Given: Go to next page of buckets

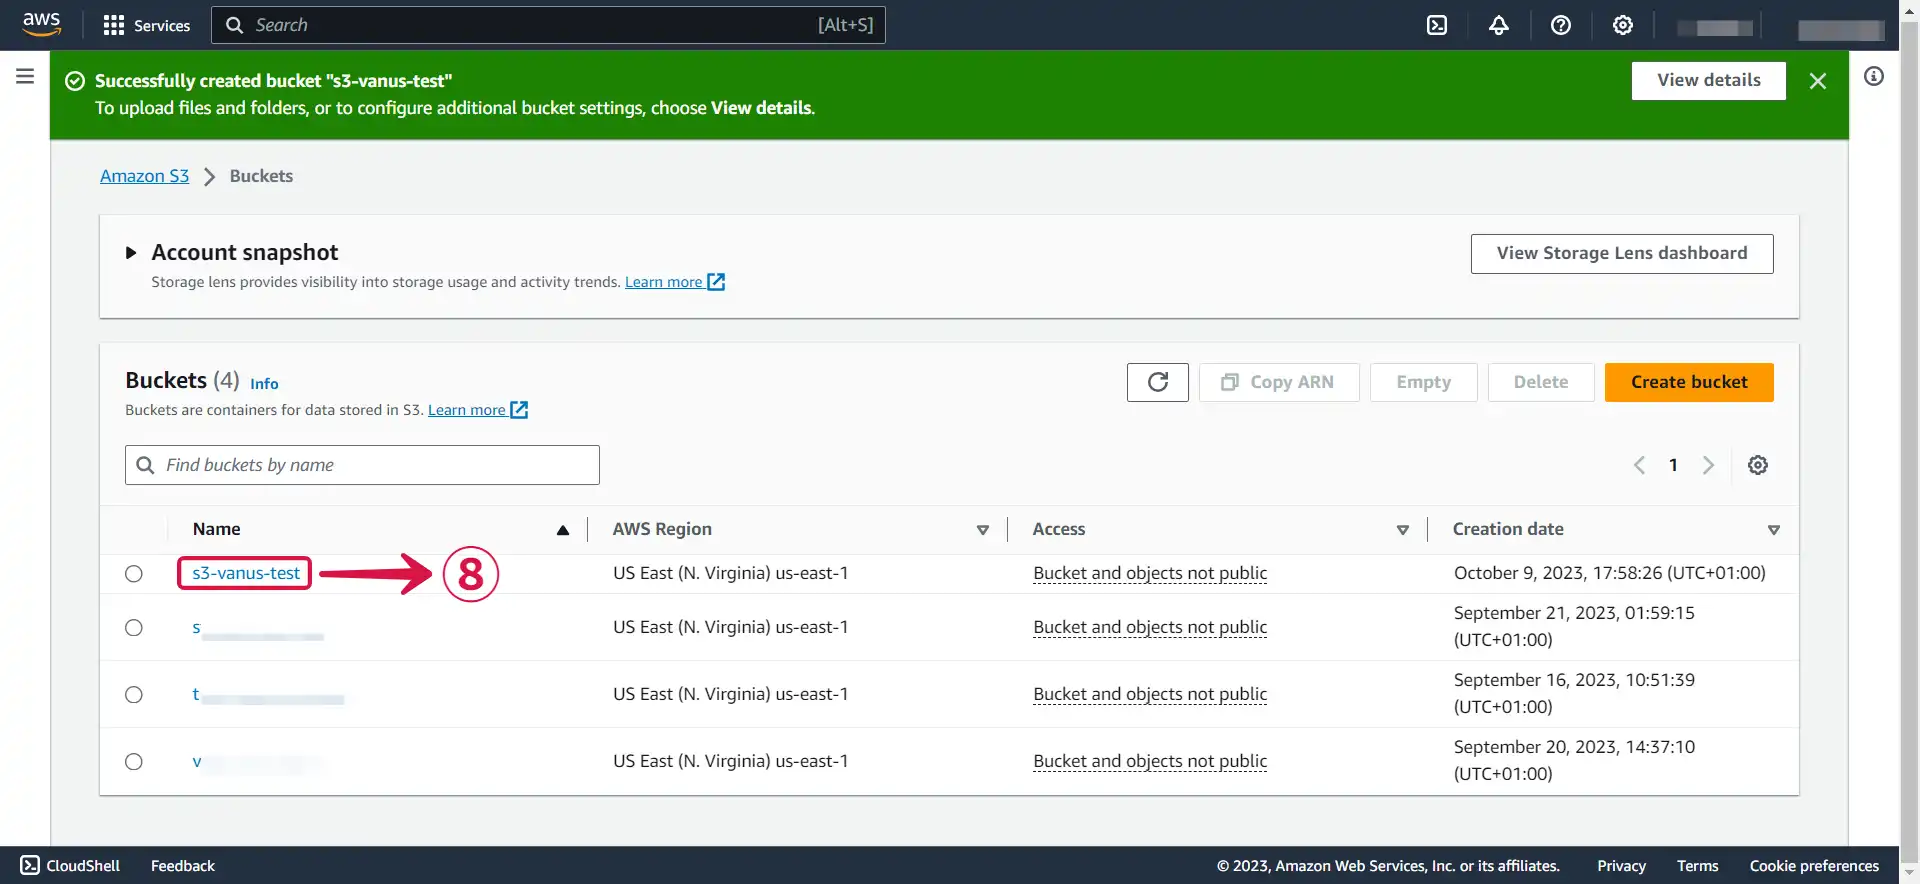Looking at the screenshot, I should pos(1708,465).
